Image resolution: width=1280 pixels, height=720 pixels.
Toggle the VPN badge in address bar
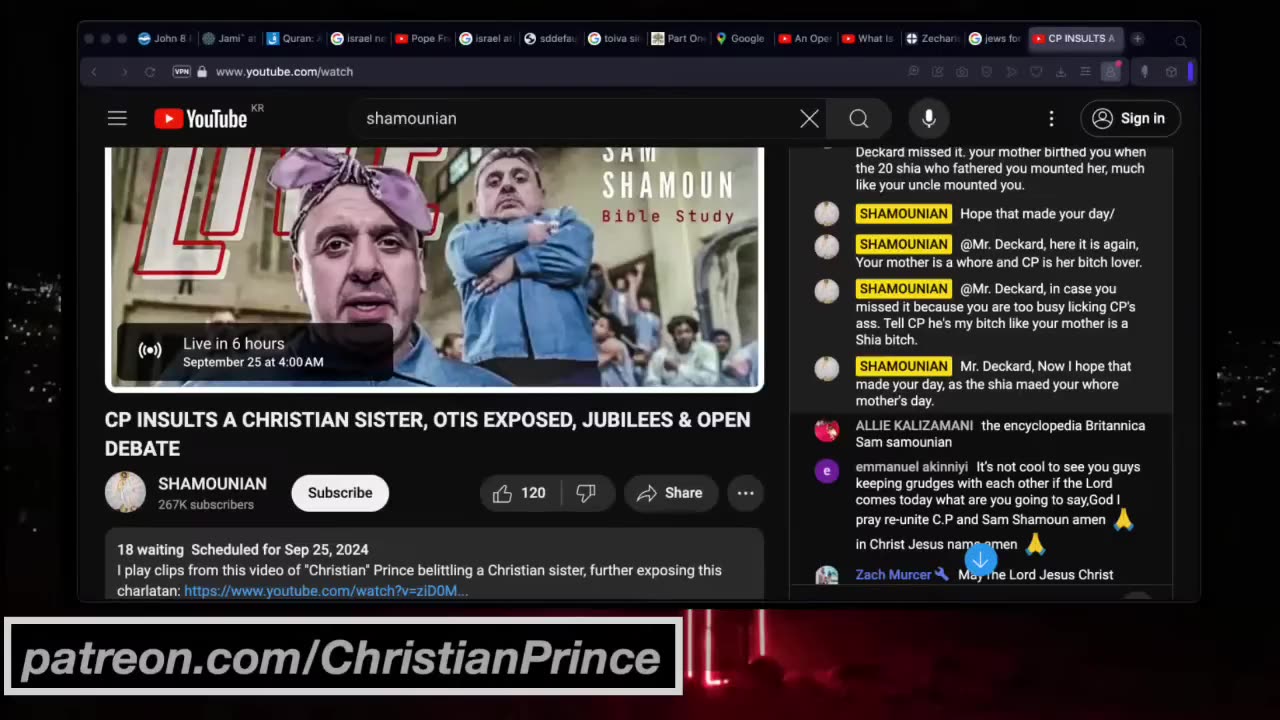[x=181, y=72]
